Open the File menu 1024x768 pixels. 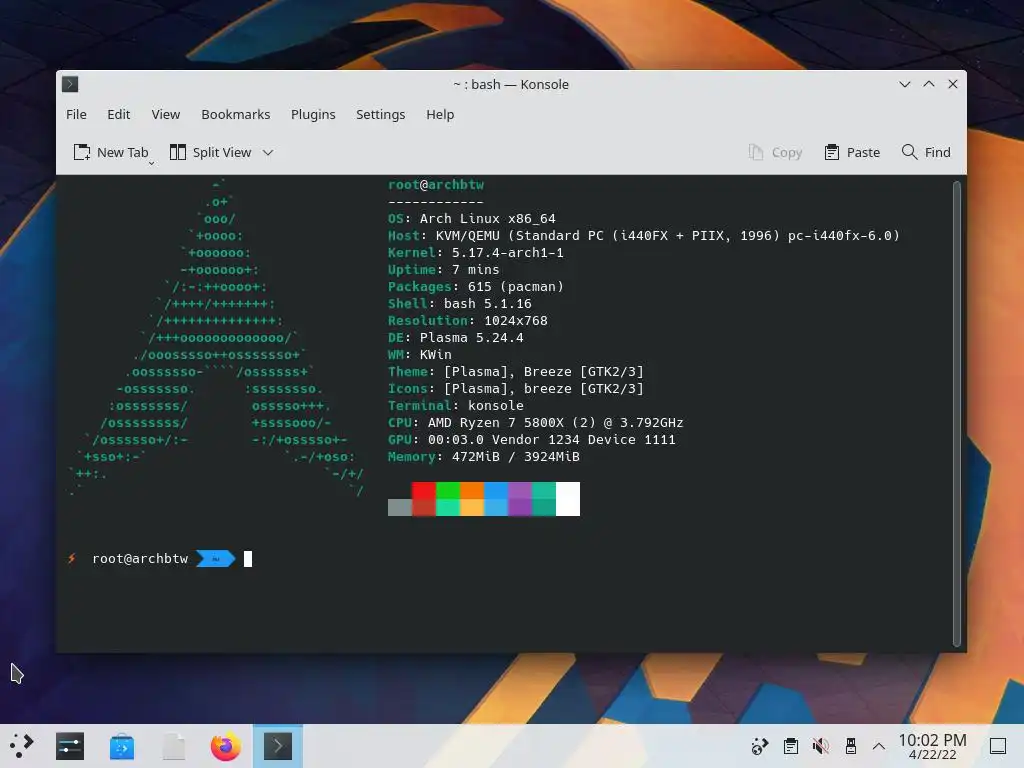tap(76, 114)
